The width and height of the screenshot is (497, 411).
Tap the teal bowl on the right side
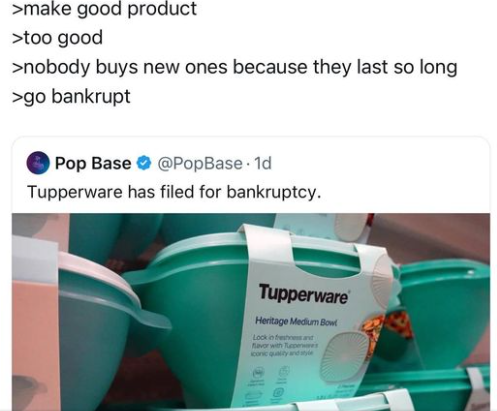click(446, 312)
